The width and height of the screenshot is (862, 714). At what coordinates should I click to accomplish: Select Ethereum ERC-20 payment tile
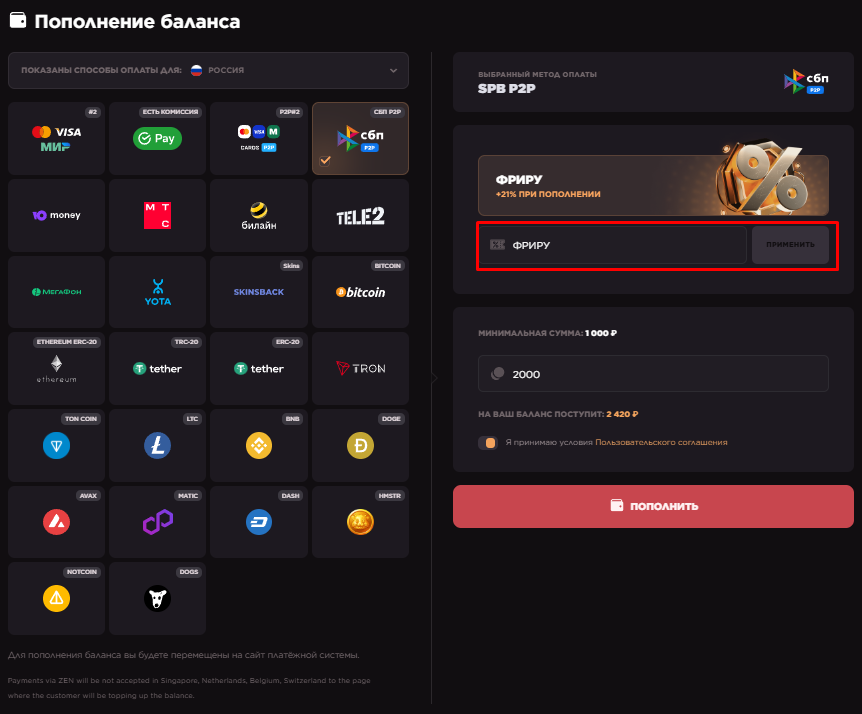point(56,368)
